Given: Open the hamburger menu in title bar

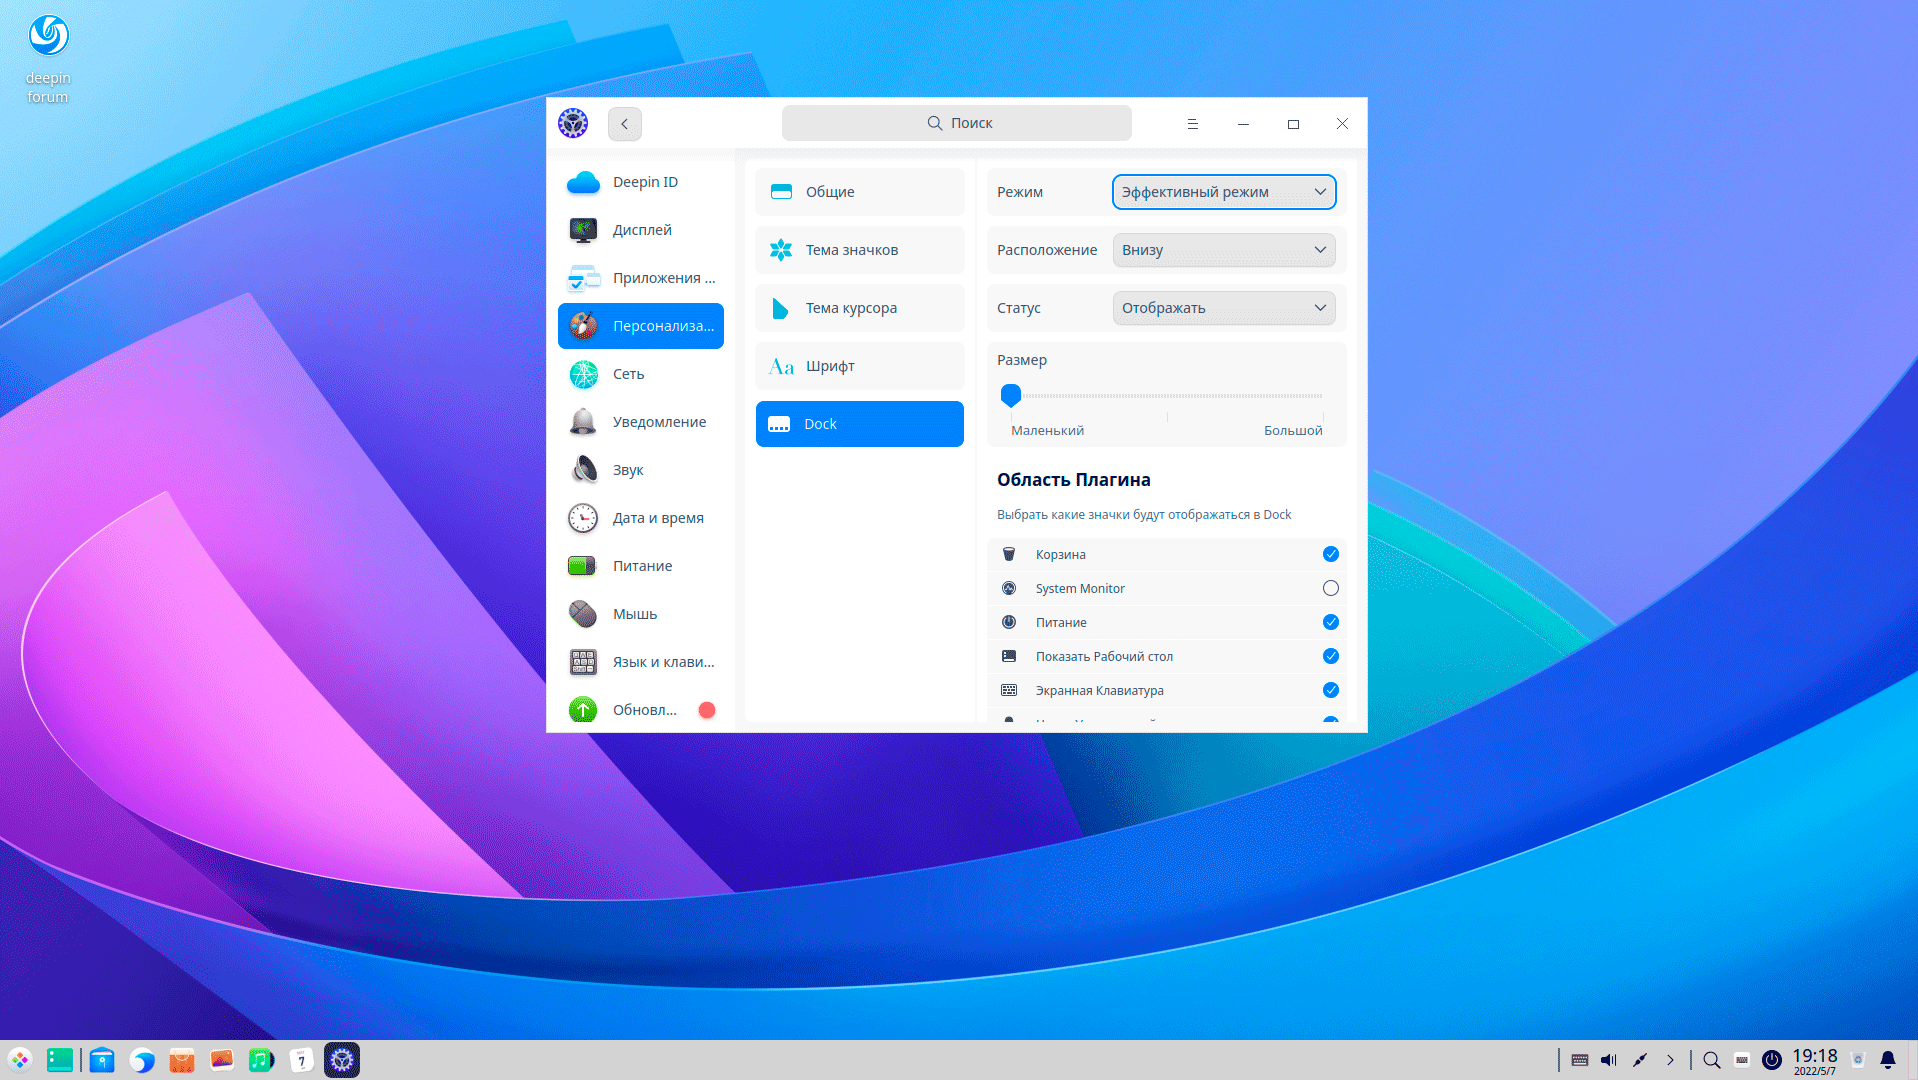Looking at the screenshot, I should point(1192,124).
